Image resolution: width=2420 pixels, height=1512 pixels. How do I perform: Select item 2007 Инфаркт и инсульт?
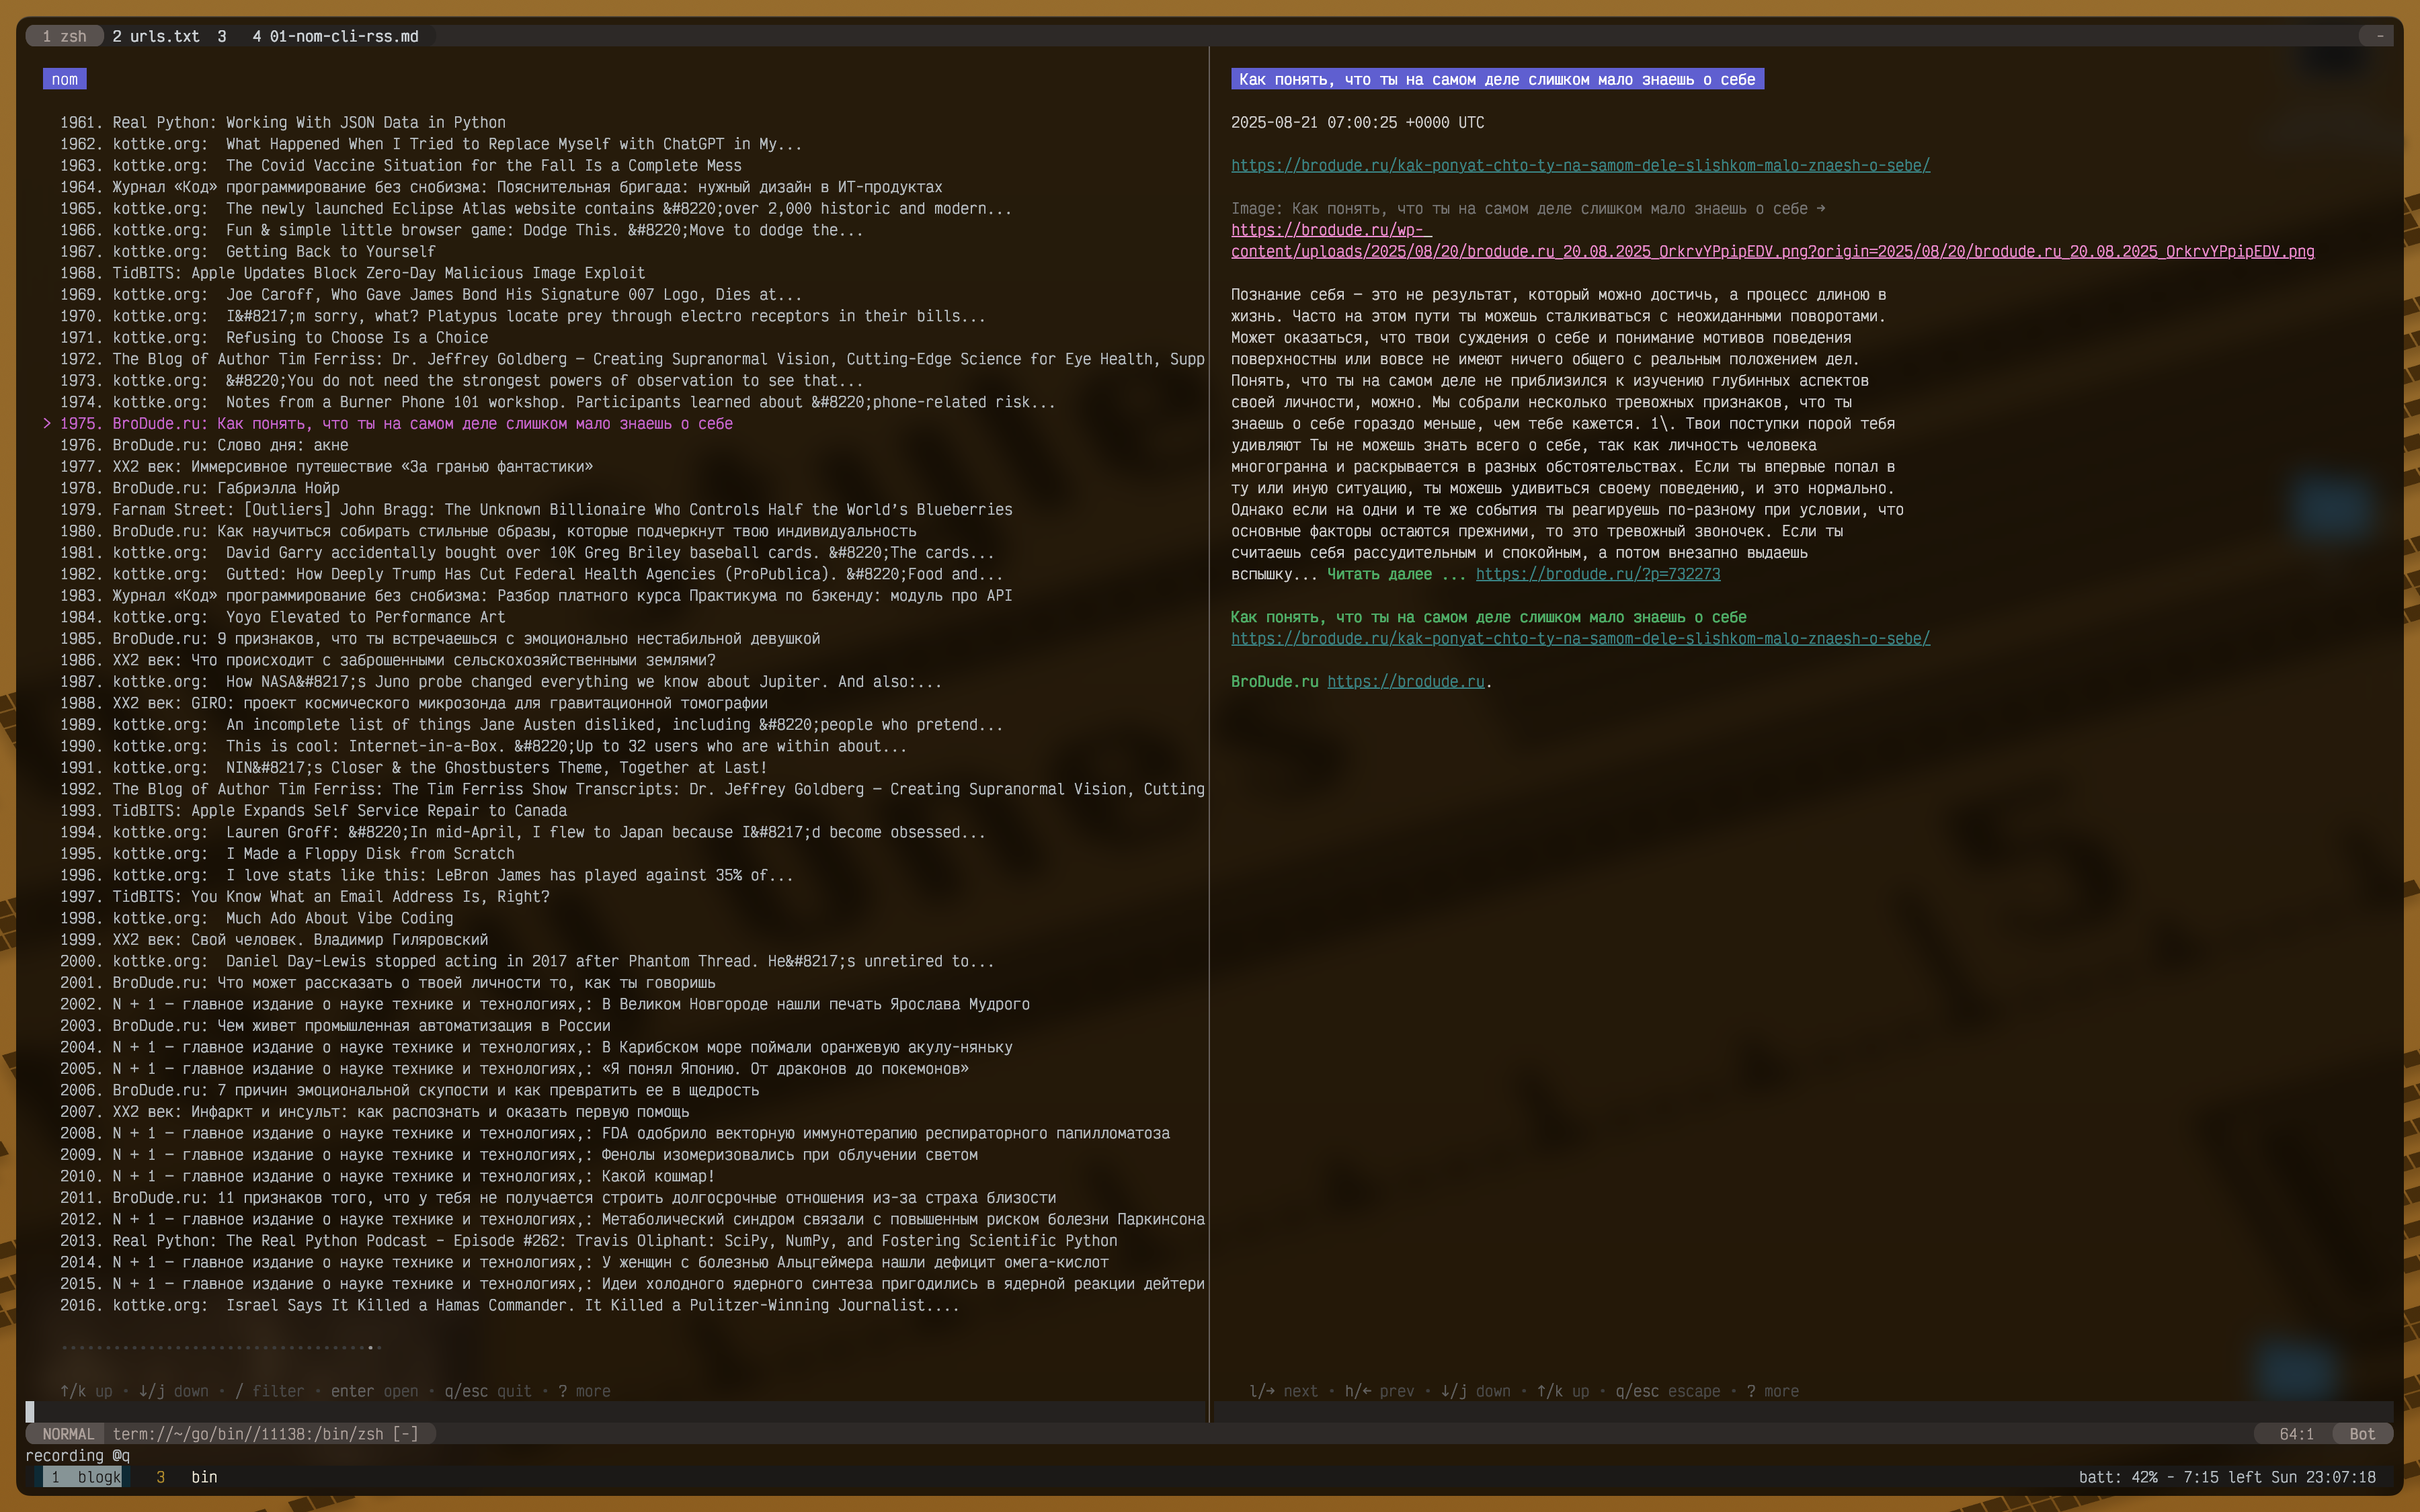[374, 1112]
